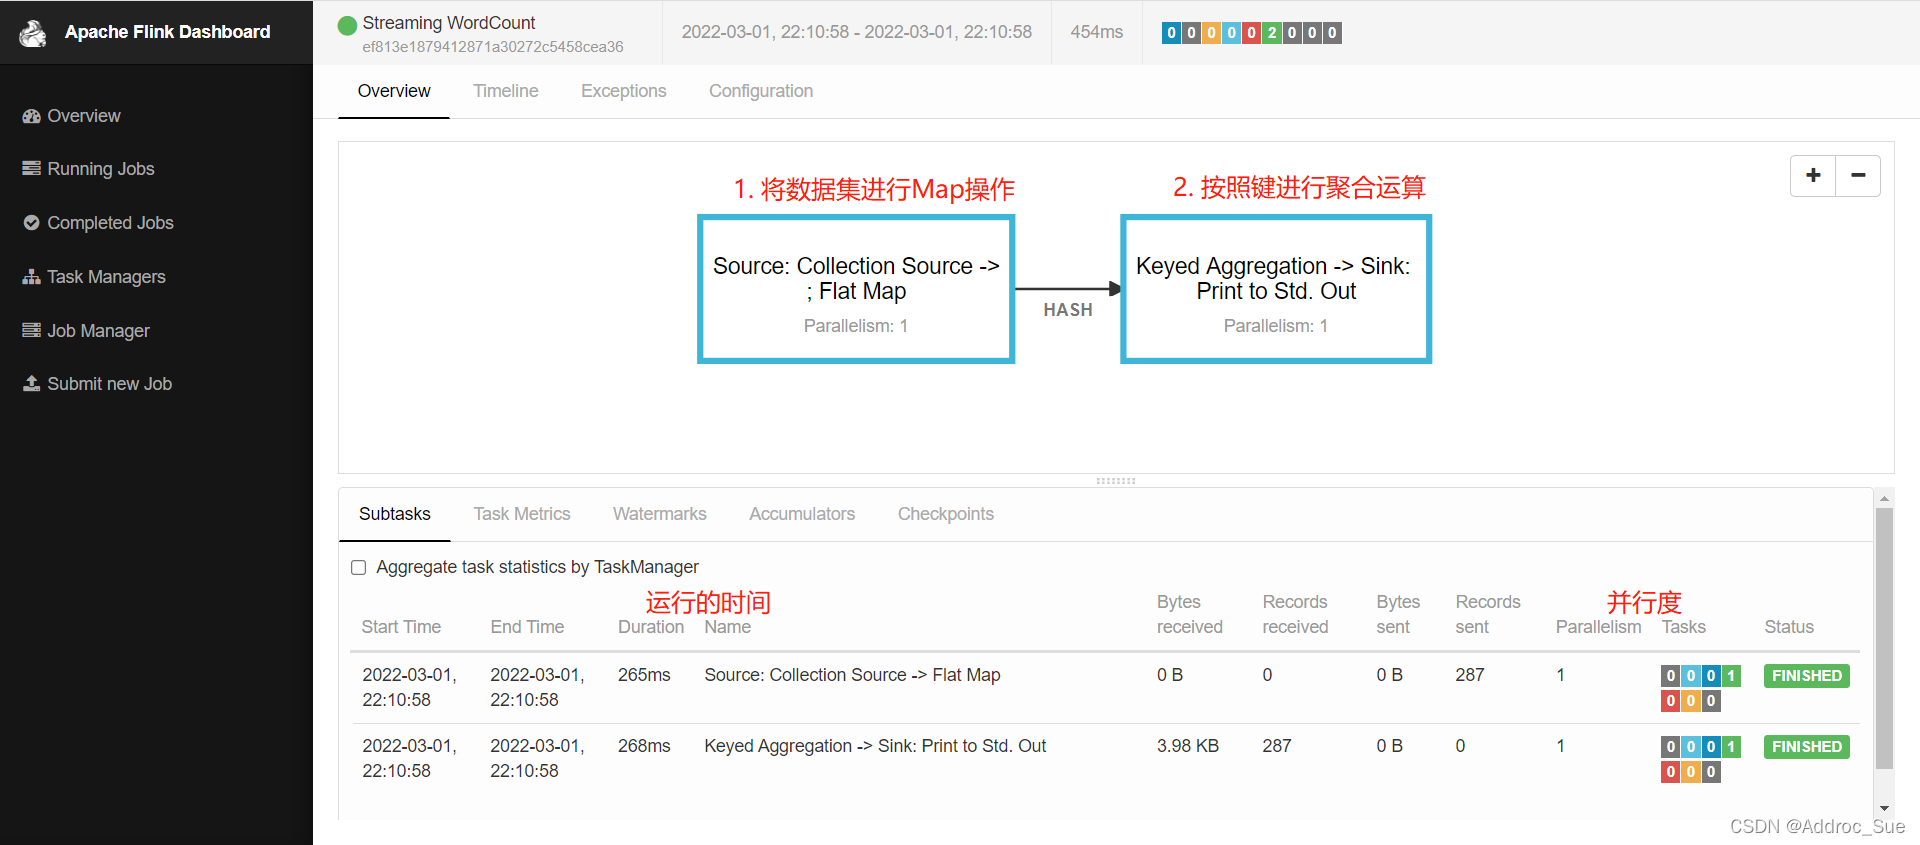Click the 268ms duration value
Screen dimensions: 1920x845
[x=644, y=746]
